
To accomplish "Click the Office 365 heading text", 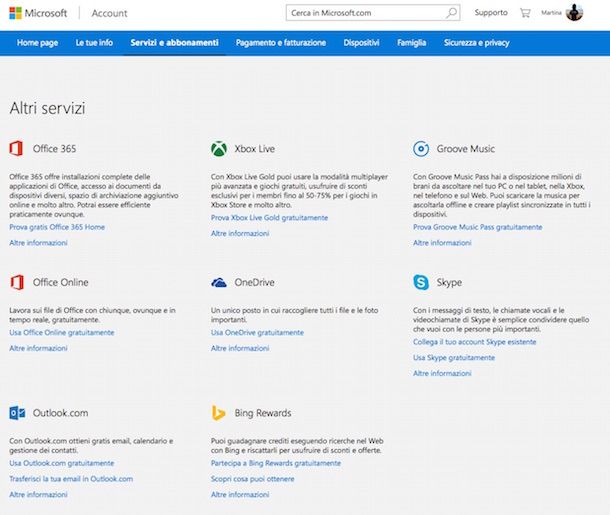I will pyautogui.click(x=54, y=149).
